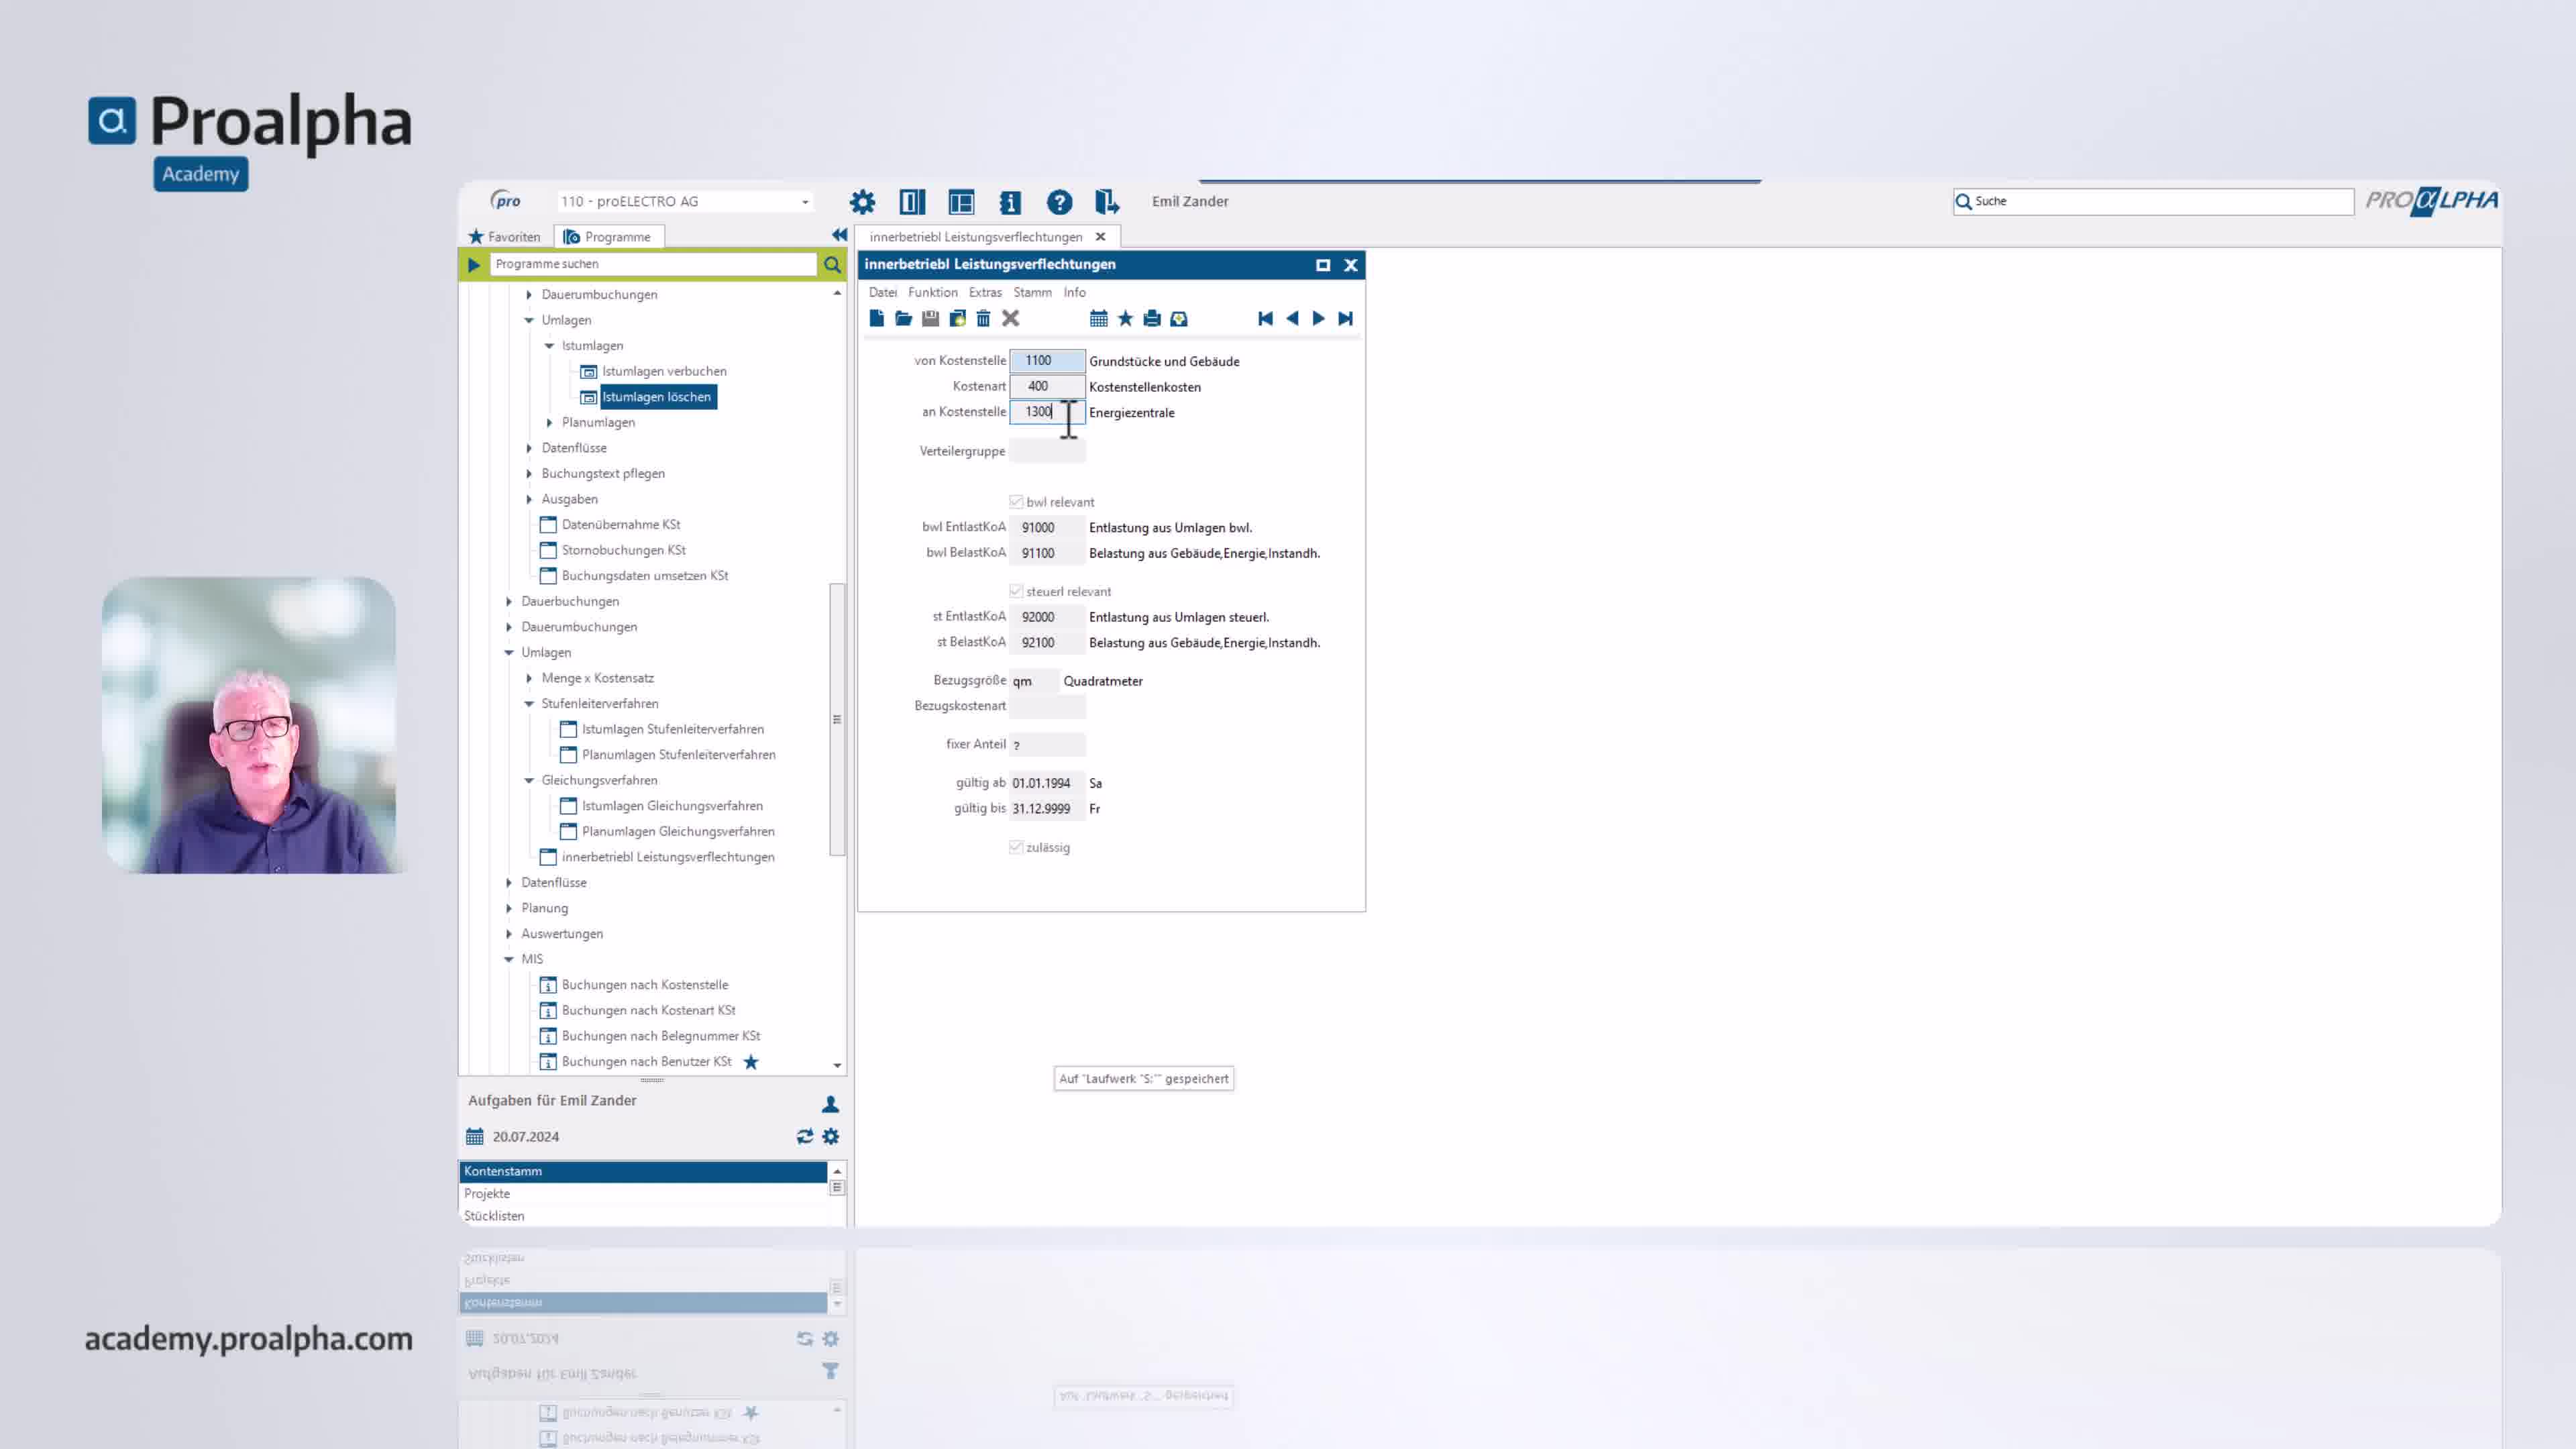The image size is (2576, 1449).
Task: Click the calendar icon in form toolbar
Action: click(1098, 318)
